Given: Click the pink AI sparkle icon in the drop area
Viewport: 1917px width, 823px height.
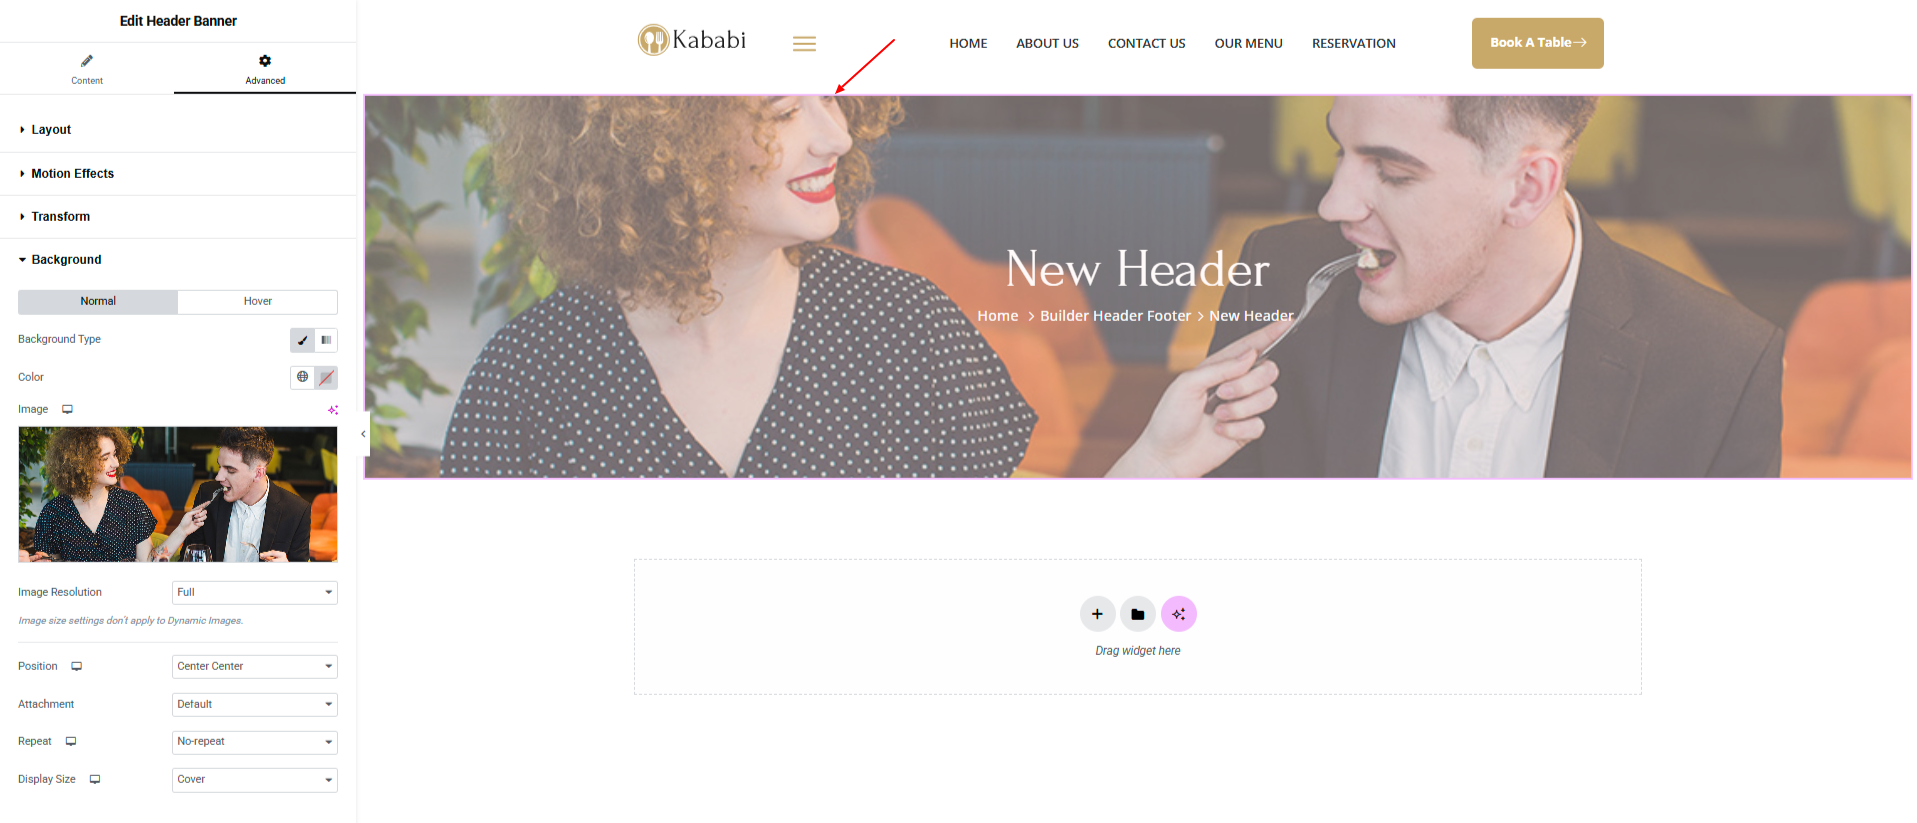Looking at the screenshot, I should (x=1179, y=614).
